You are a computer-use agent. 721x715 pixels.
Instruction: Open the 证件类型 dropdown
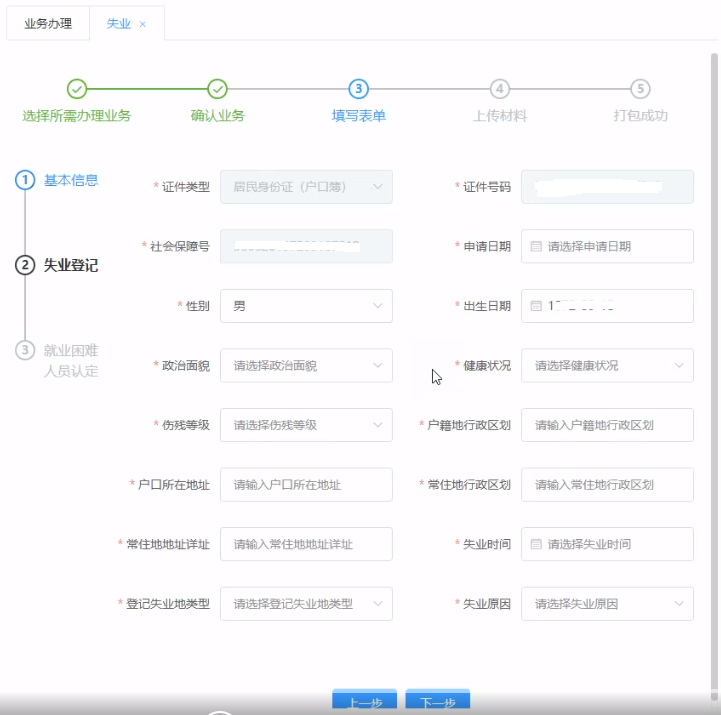click(x=306, y=187)
